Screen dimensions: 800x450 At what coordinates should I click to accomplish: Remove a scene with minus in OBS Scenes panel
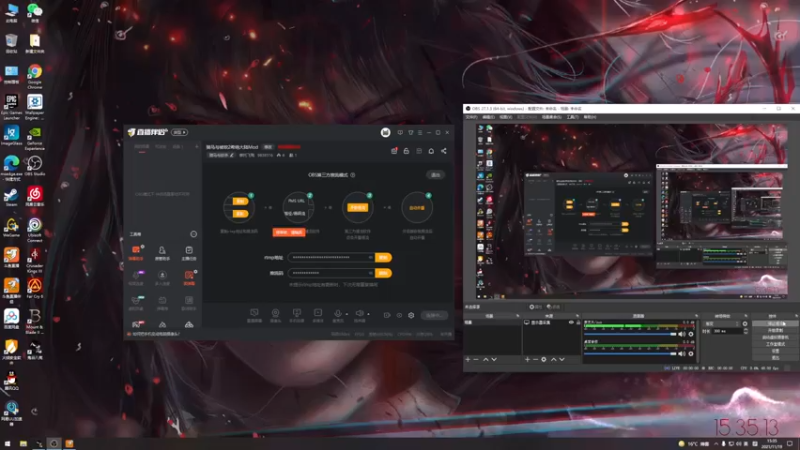tap(477, 360)
